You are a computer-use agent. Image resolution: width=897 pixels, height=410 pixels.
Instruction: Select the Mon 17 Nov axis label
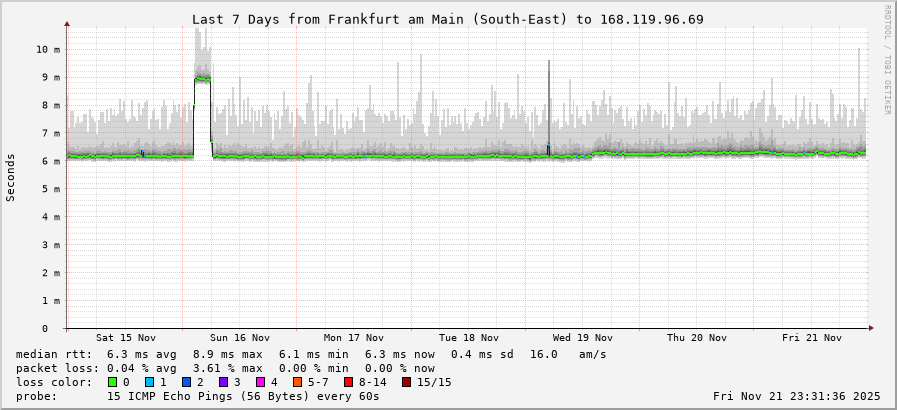coord(354,338)
